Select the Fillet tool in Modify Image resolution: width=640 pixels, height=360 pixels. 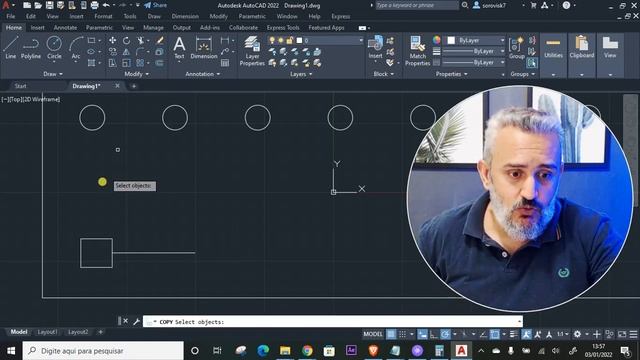click(x=140, y=52)
